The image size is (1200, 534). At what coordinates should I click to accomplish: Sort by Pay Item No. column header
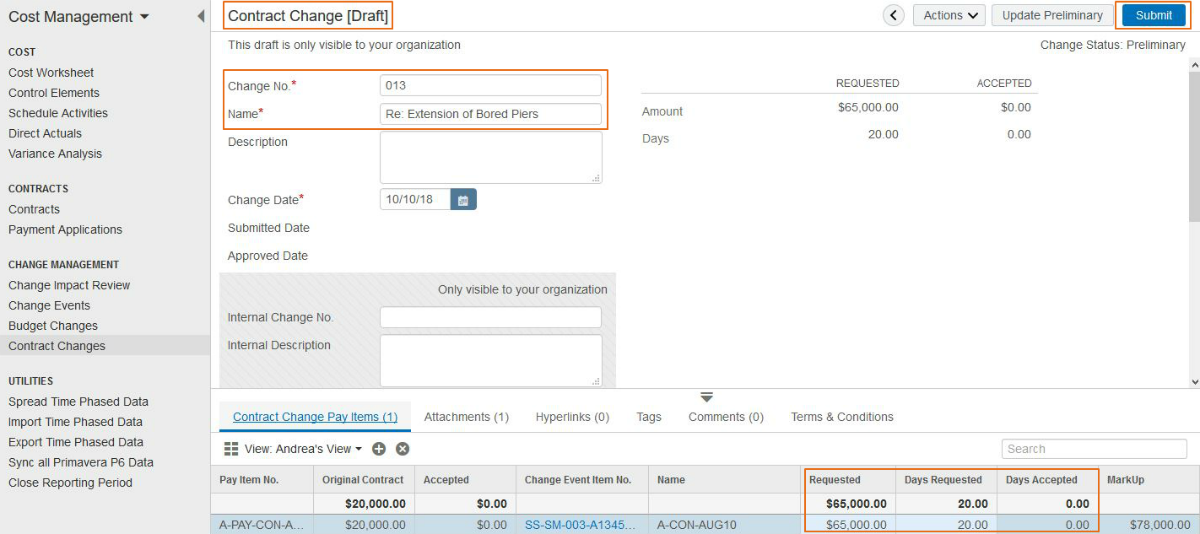tap(262, 480)
